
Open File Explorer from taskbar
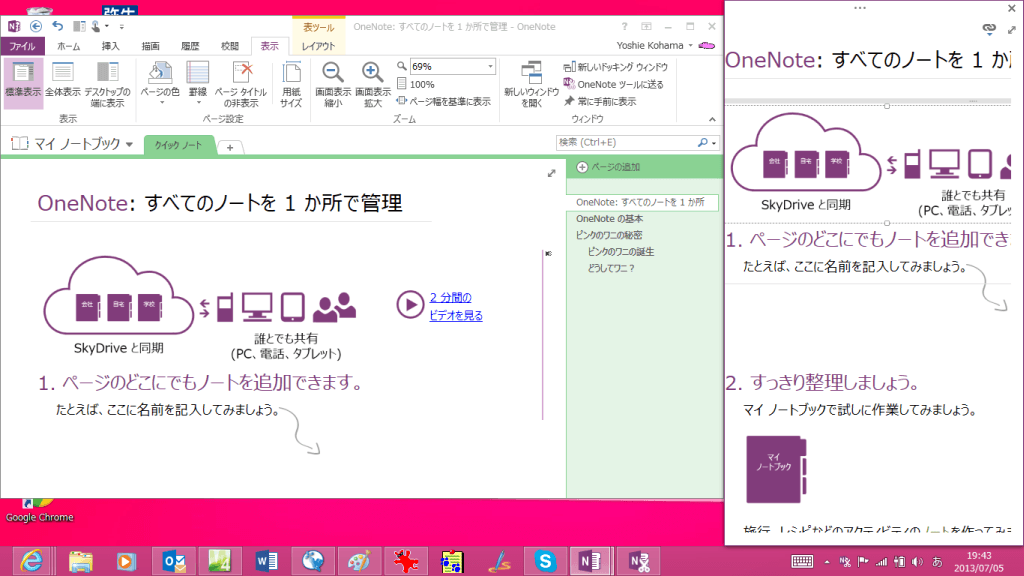click(80, 562)
